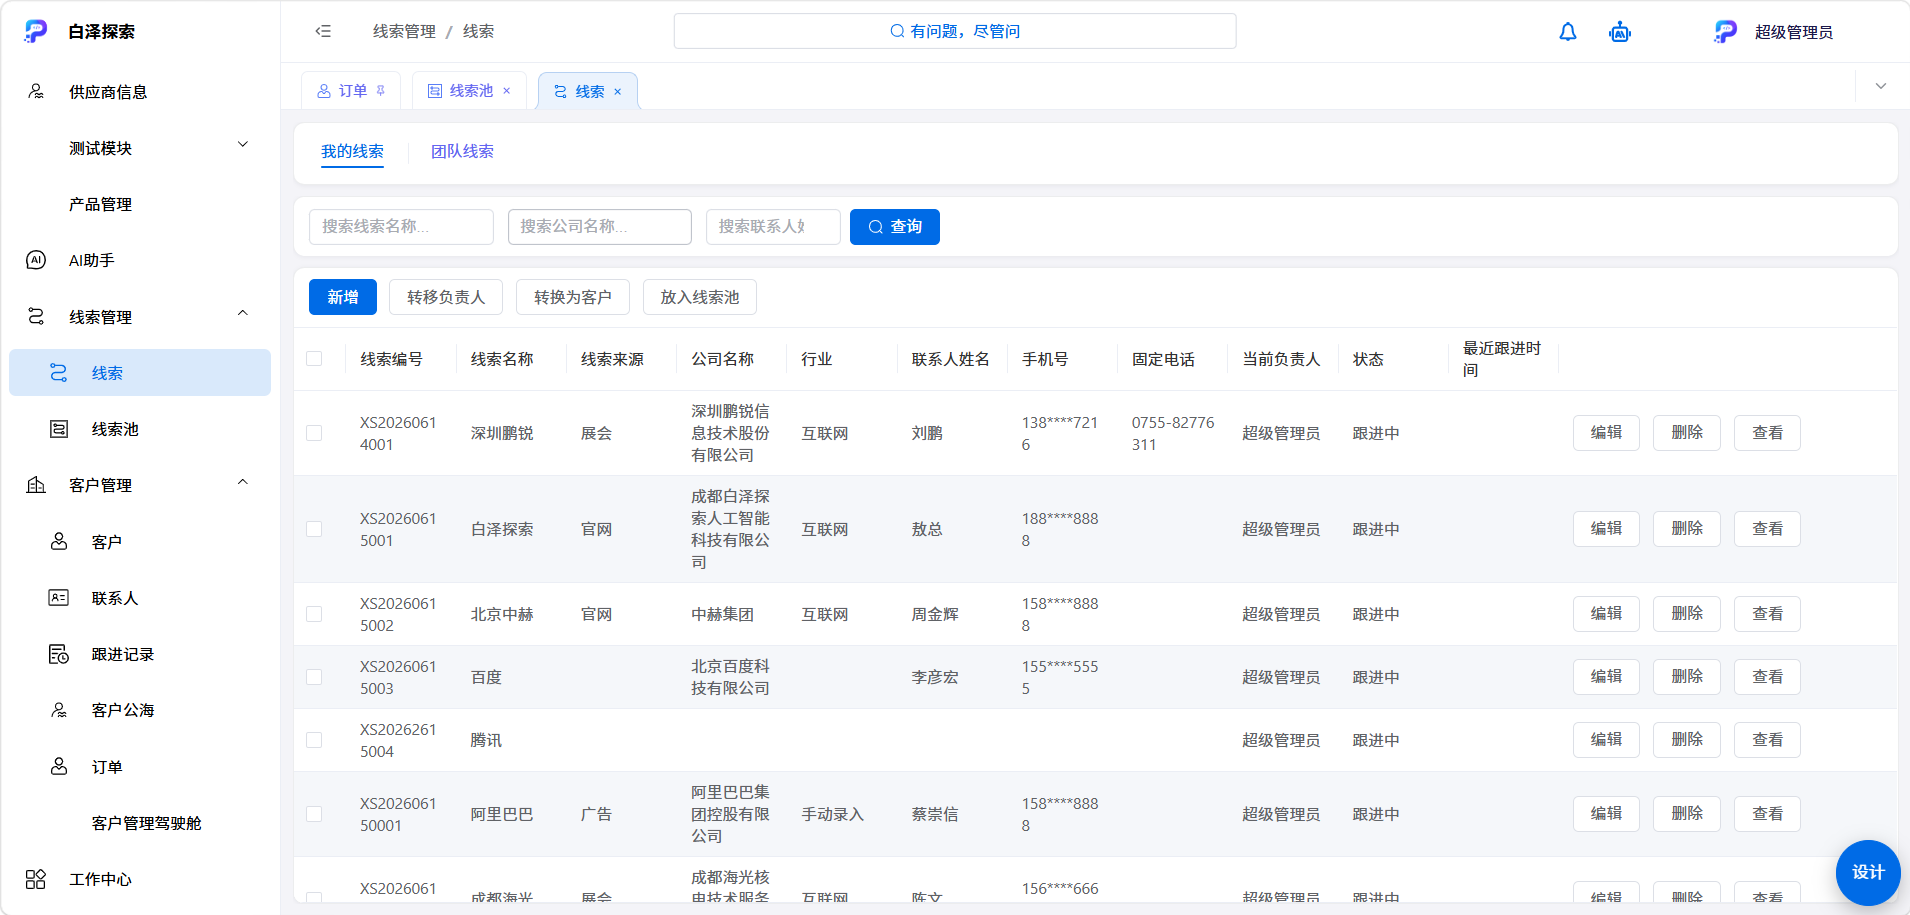The height and width of the screenshot is (915, 1910).
Task: Expand the 测试模块 menu
Action: pos(243,145)
